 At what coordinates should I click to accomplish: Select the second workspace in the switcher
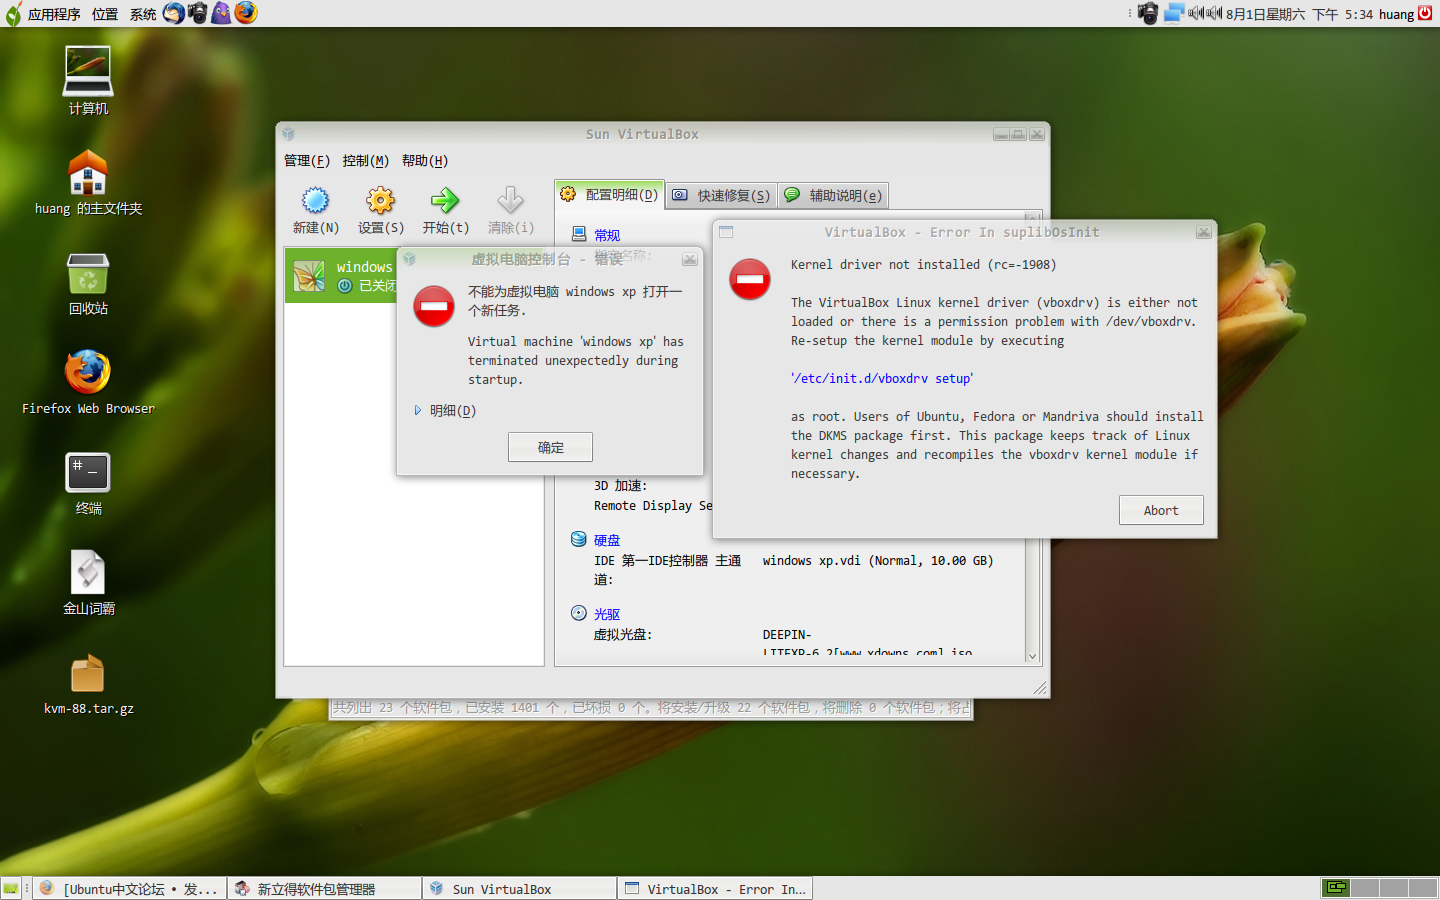click(x=1365, y=888)
